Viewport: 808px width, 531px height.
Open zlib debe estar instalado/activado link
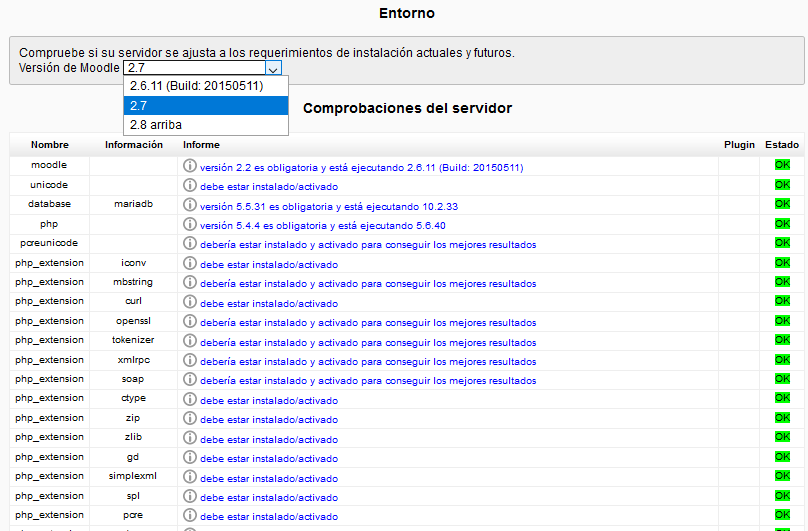[x=269, y=440]
